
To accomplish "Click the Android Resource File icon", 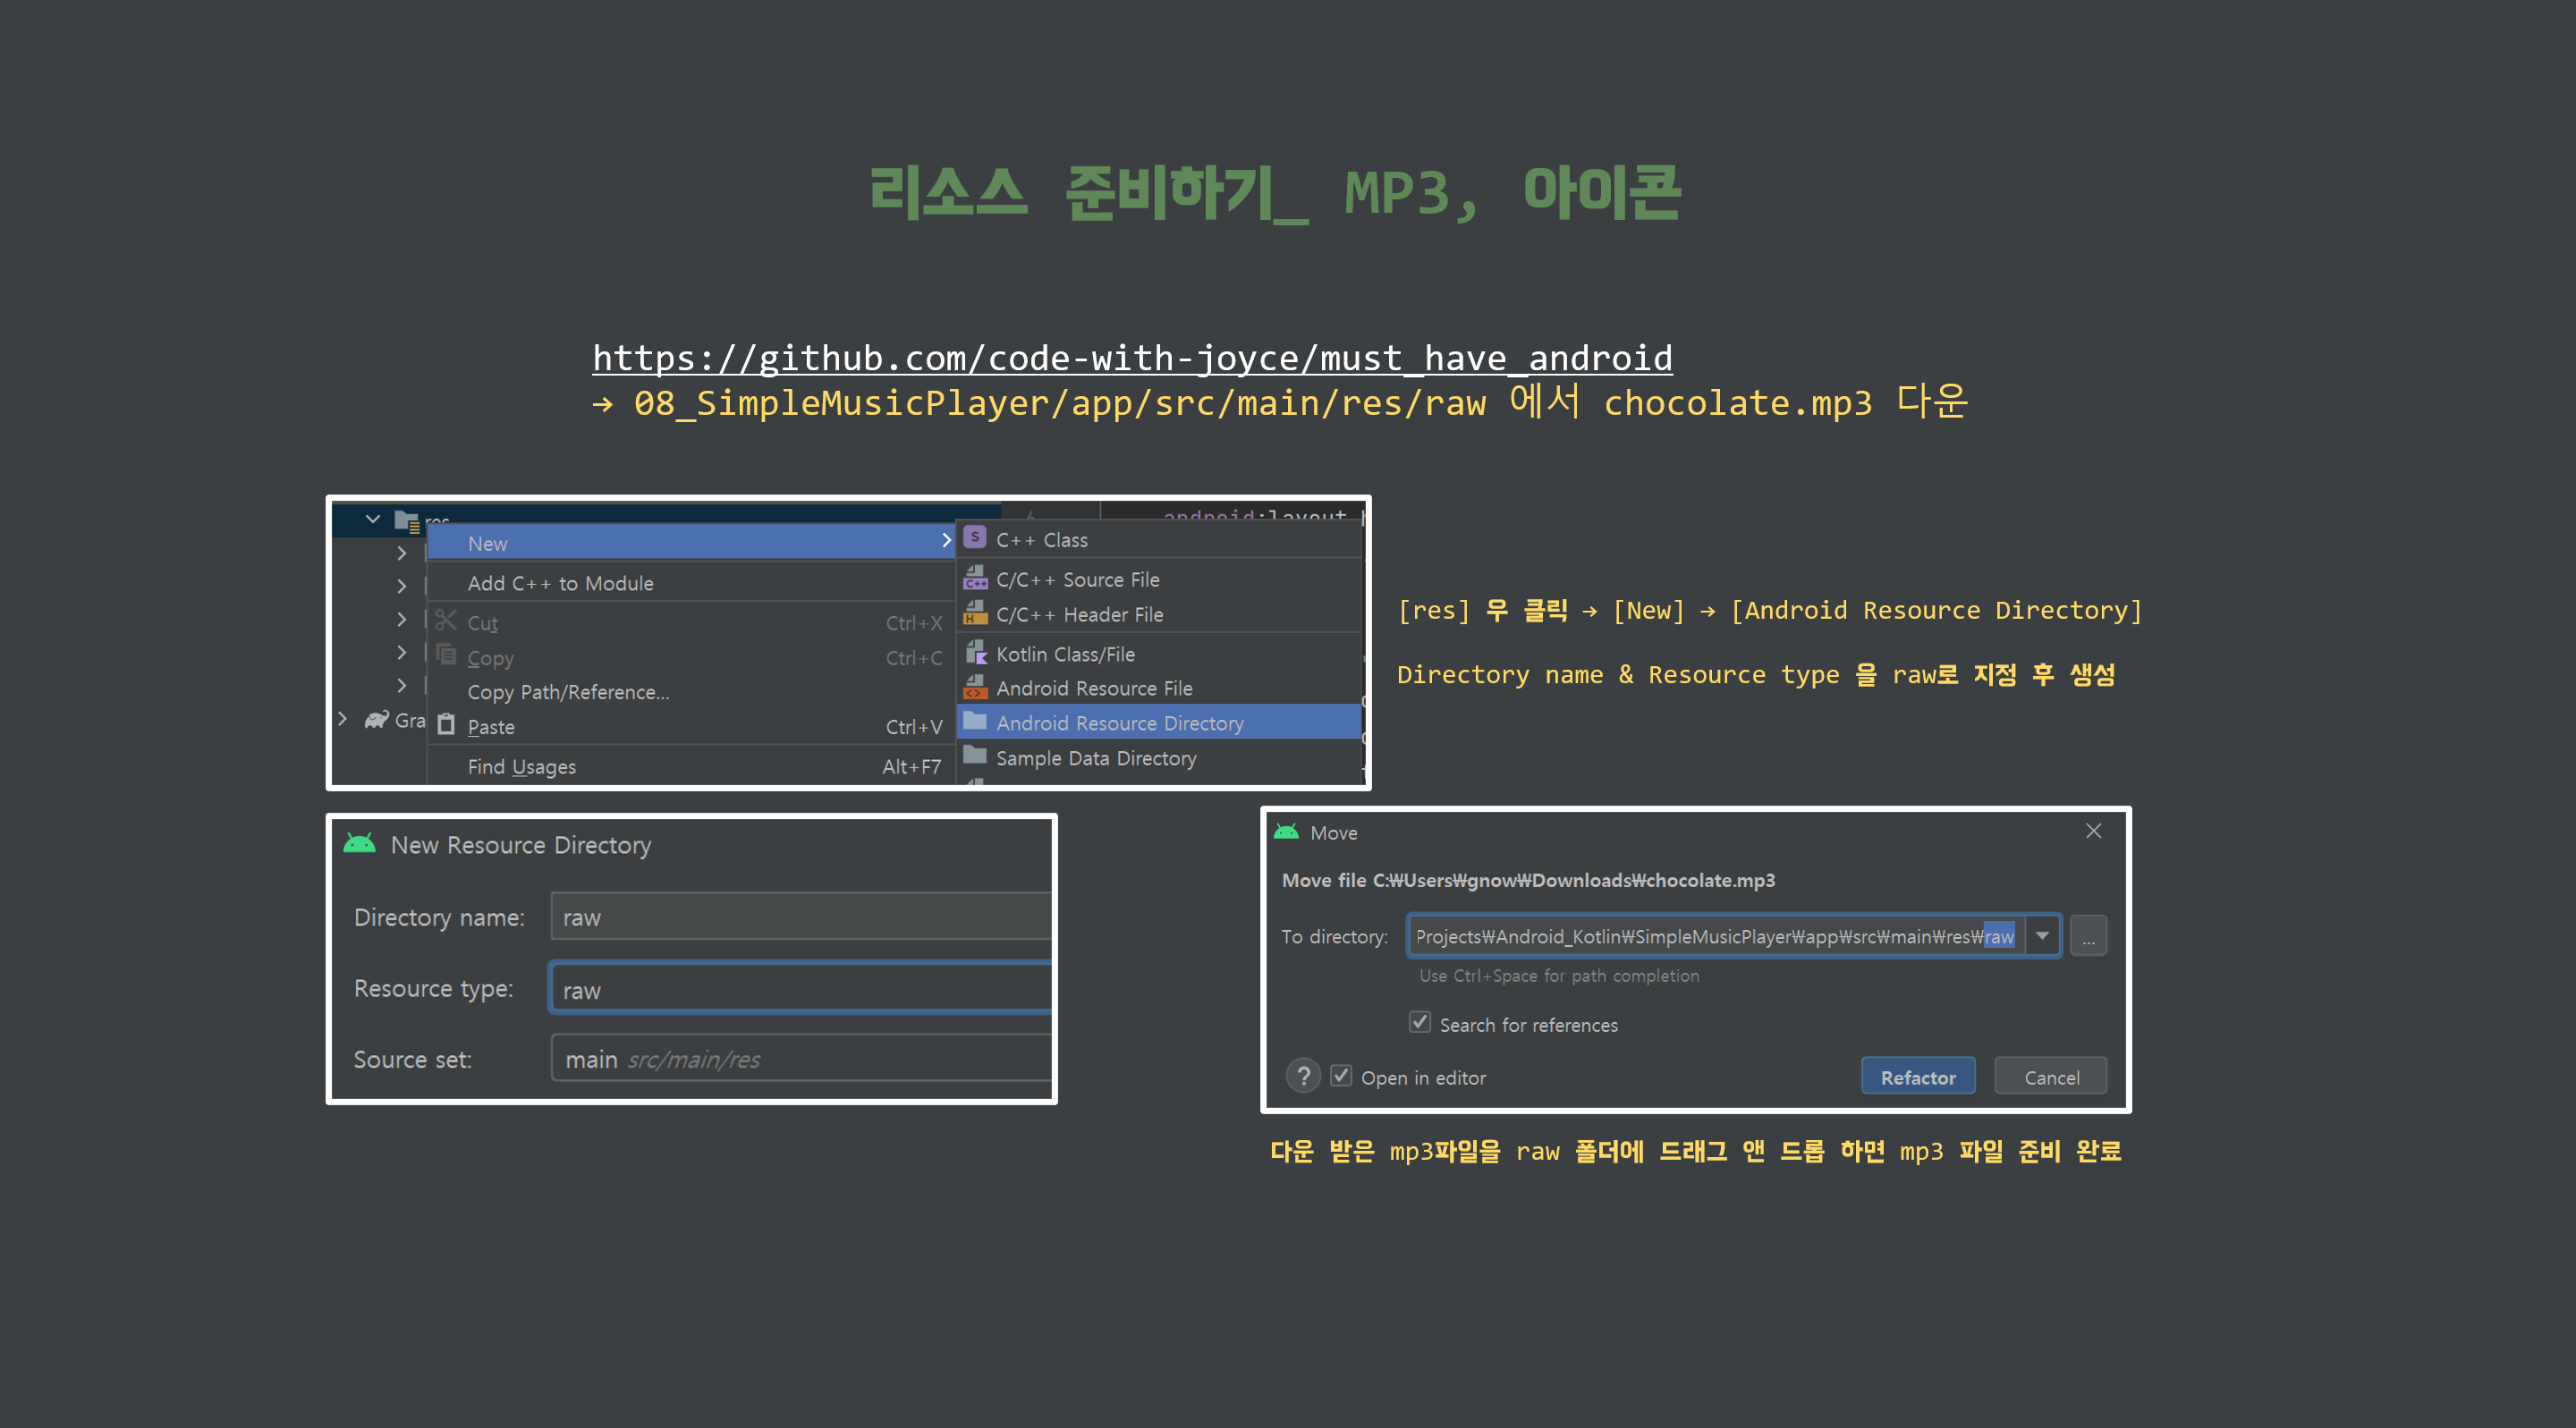I will pos(975,687).
